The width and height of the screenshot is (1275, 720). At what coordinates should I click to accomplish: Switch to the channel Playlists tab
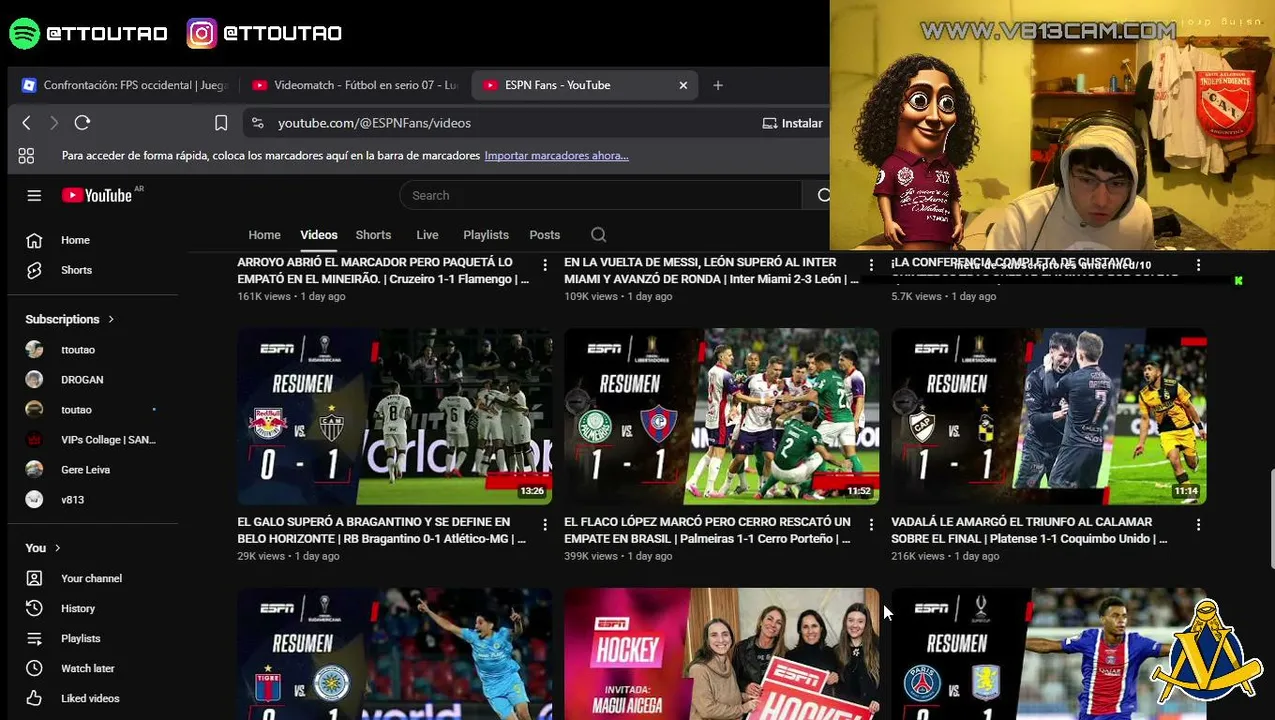[486, 235]
